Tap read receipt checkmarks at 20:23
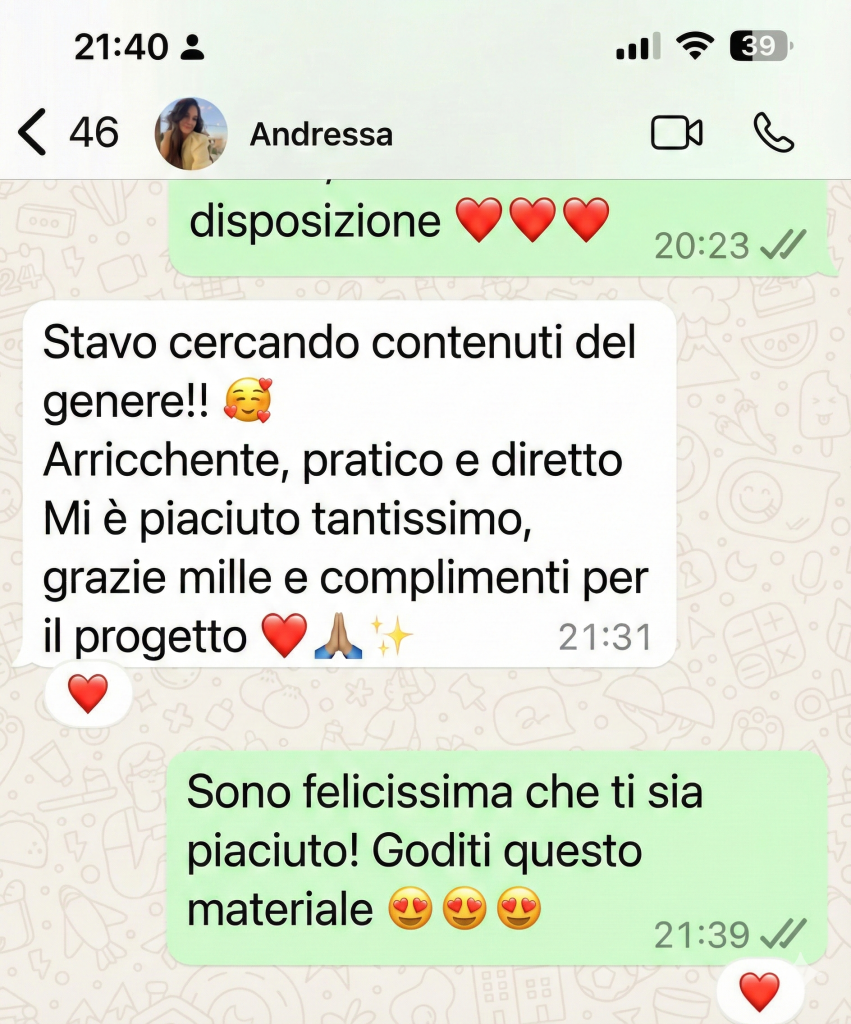Screen dimensions: 851x1024 [x=784, y=246]
